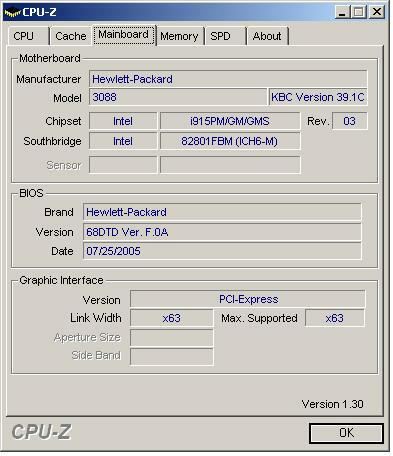
Task: Click the Southbridge label
Action: click(x=52, y=141)
